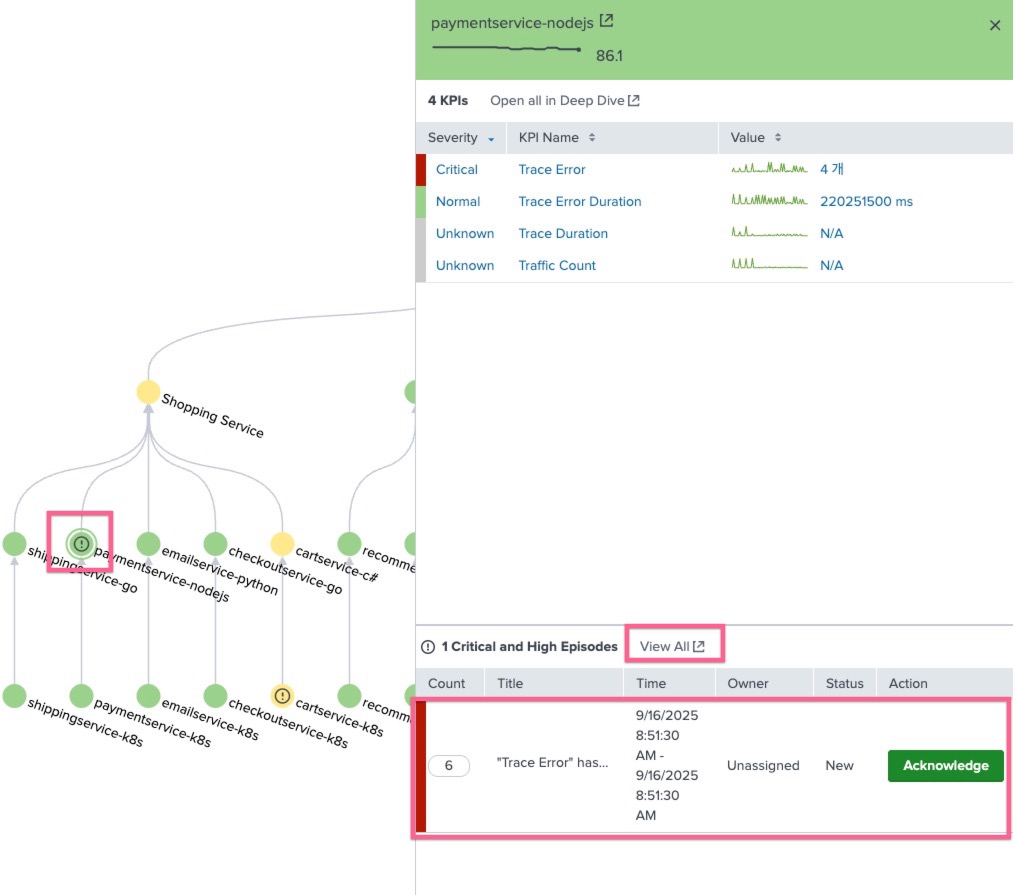The image size is (1016, 895).
Task: Select the shippingservice-go node
Action: click(x=14, y=543)
